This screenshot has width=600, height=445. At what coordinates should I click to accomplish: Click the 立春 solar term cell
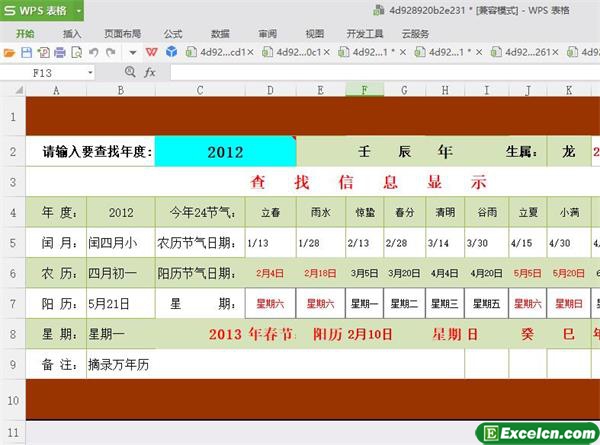271,212
